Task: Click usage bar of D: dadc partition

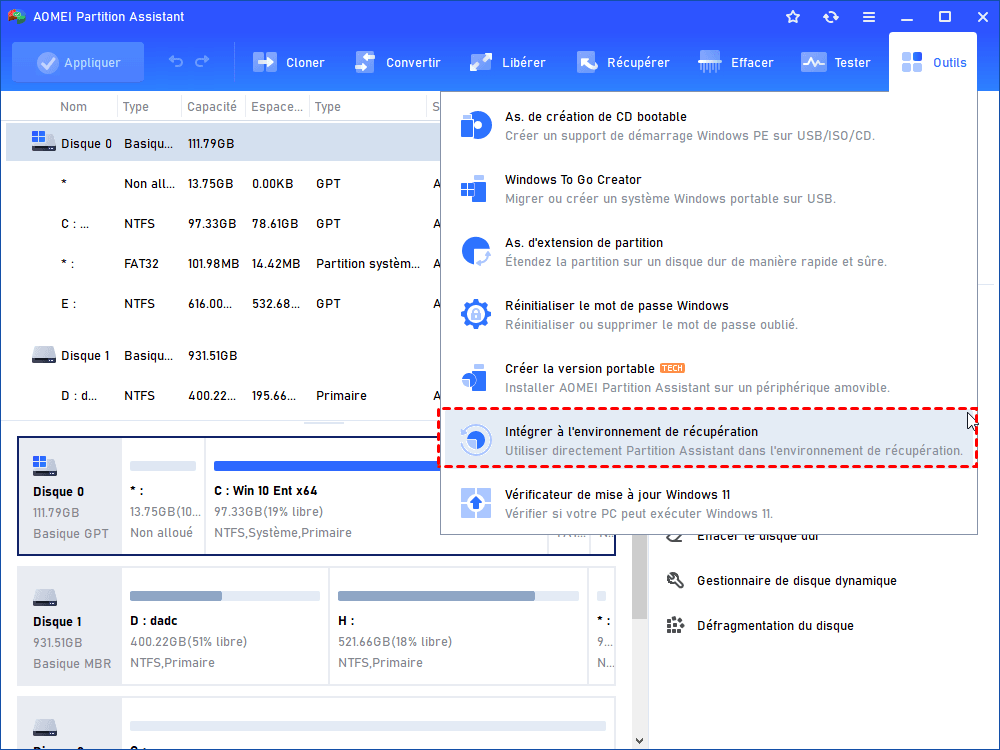Action: pyautogui.click(x=224, y=596)
